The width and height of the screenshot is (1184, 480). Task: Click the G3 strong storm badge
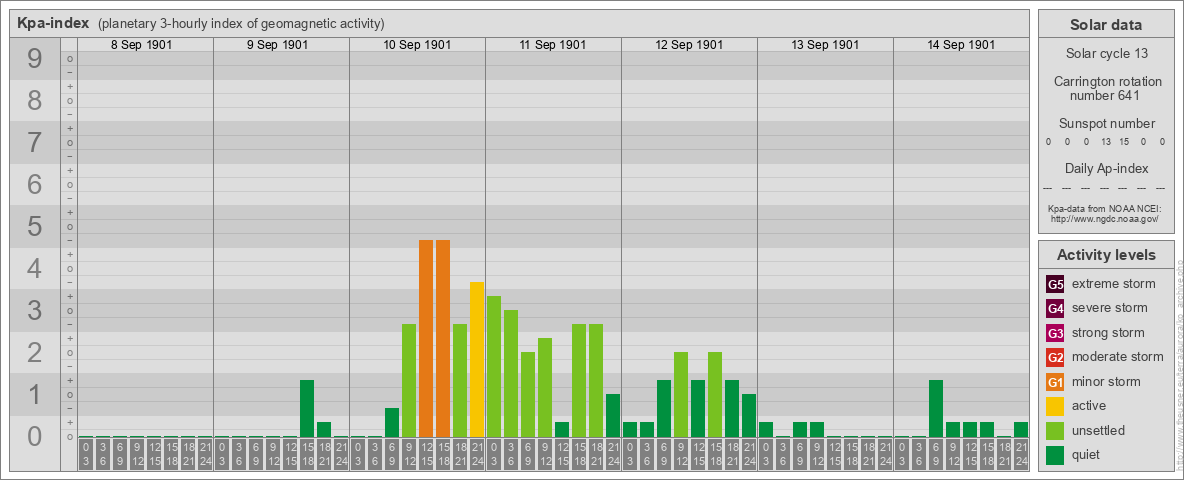point(1055,333)
